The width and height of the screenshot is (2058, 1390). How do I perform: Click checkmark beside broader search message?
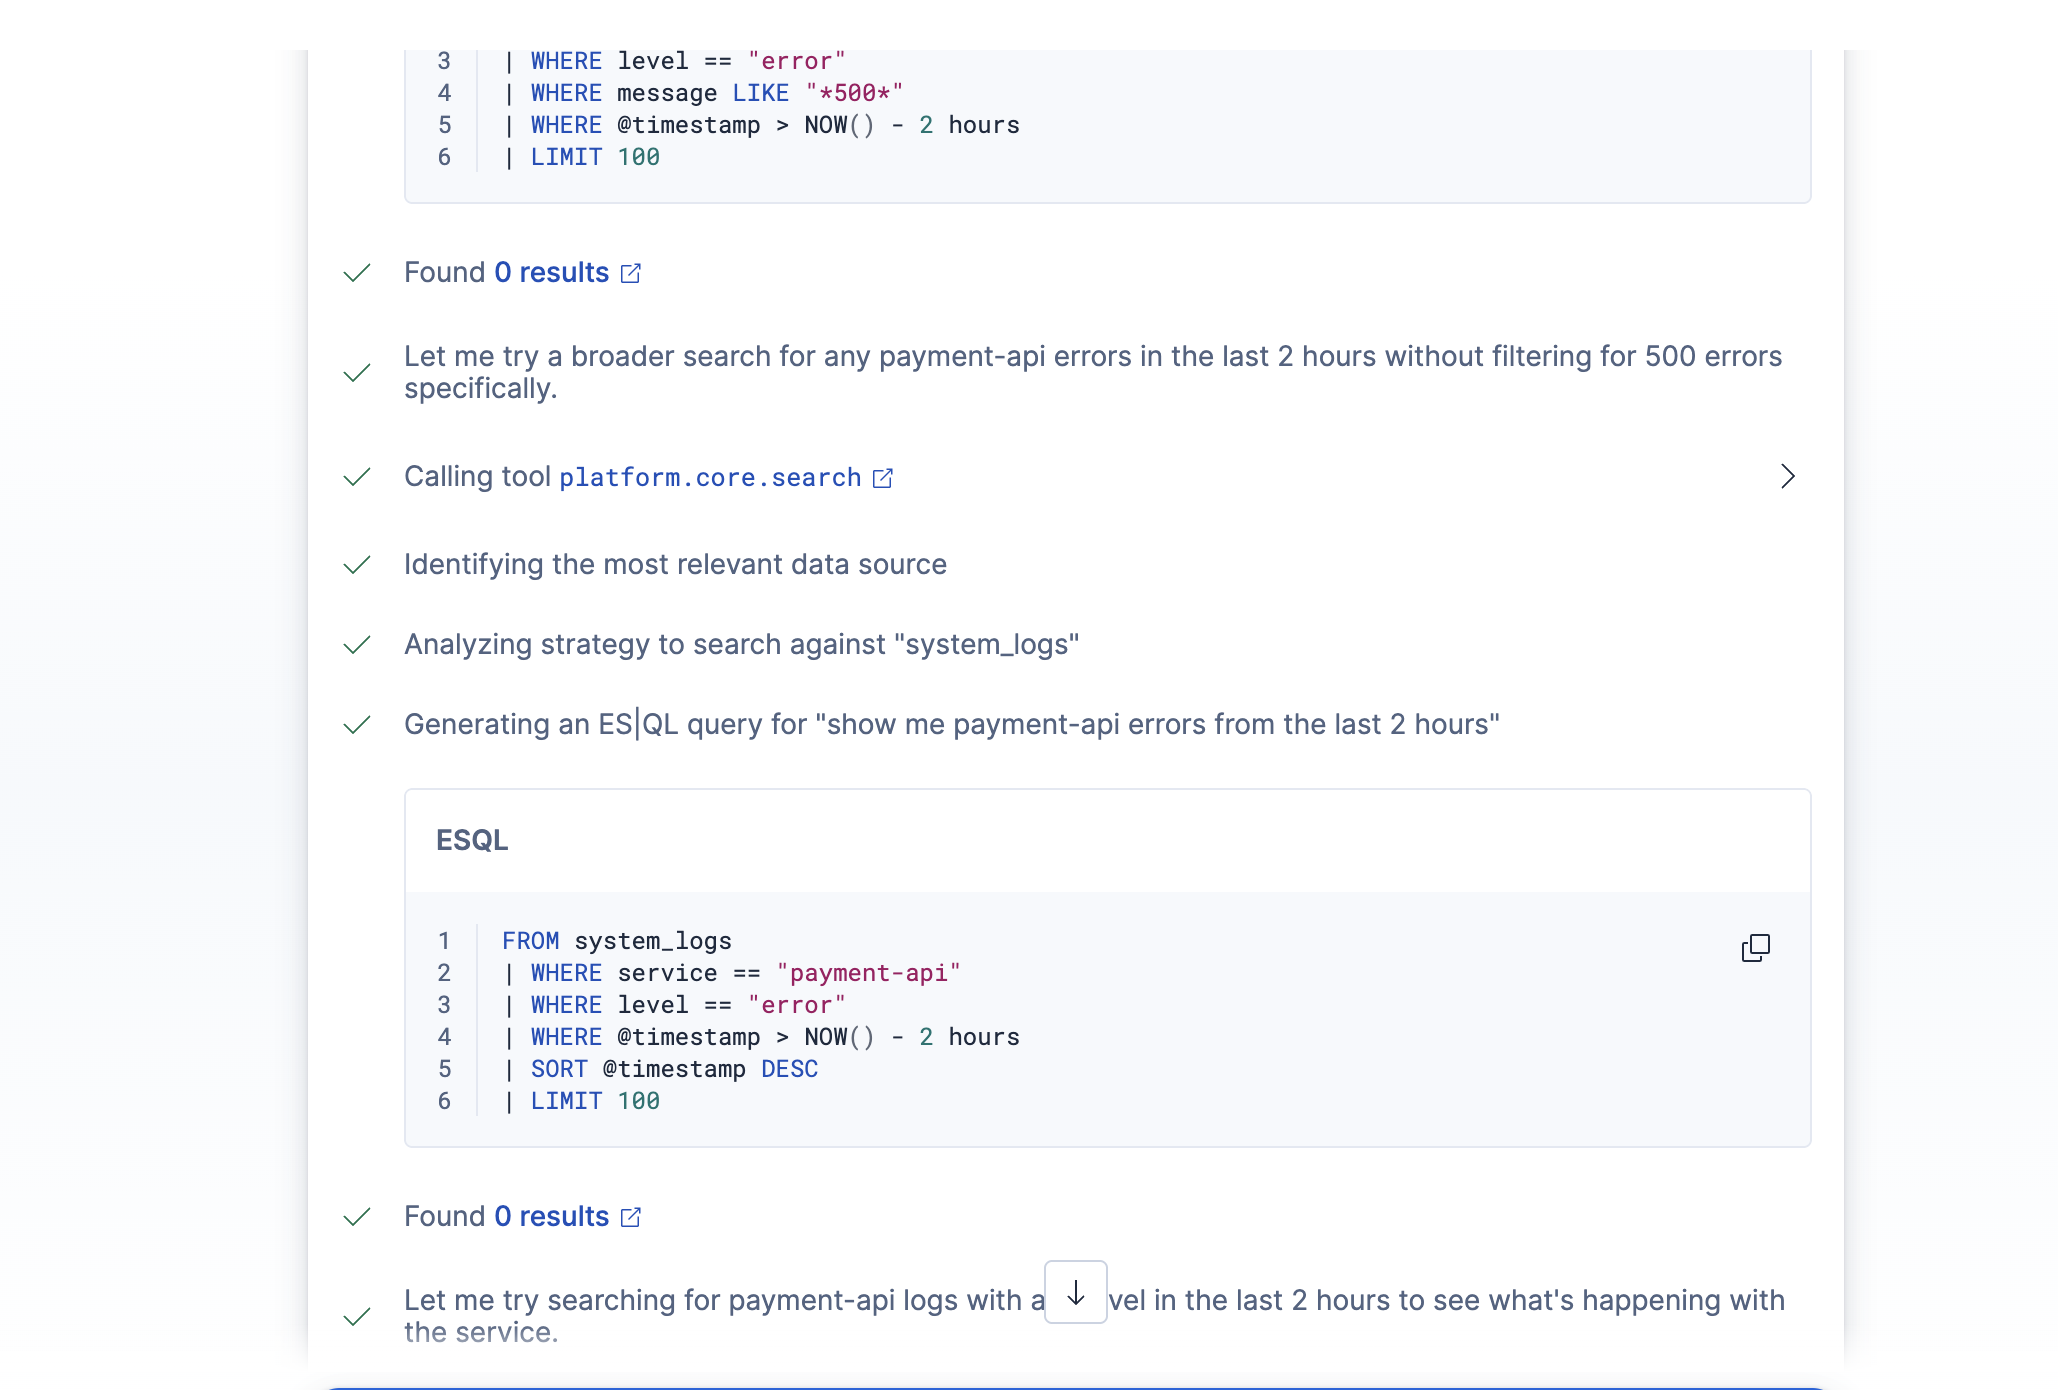357,373
